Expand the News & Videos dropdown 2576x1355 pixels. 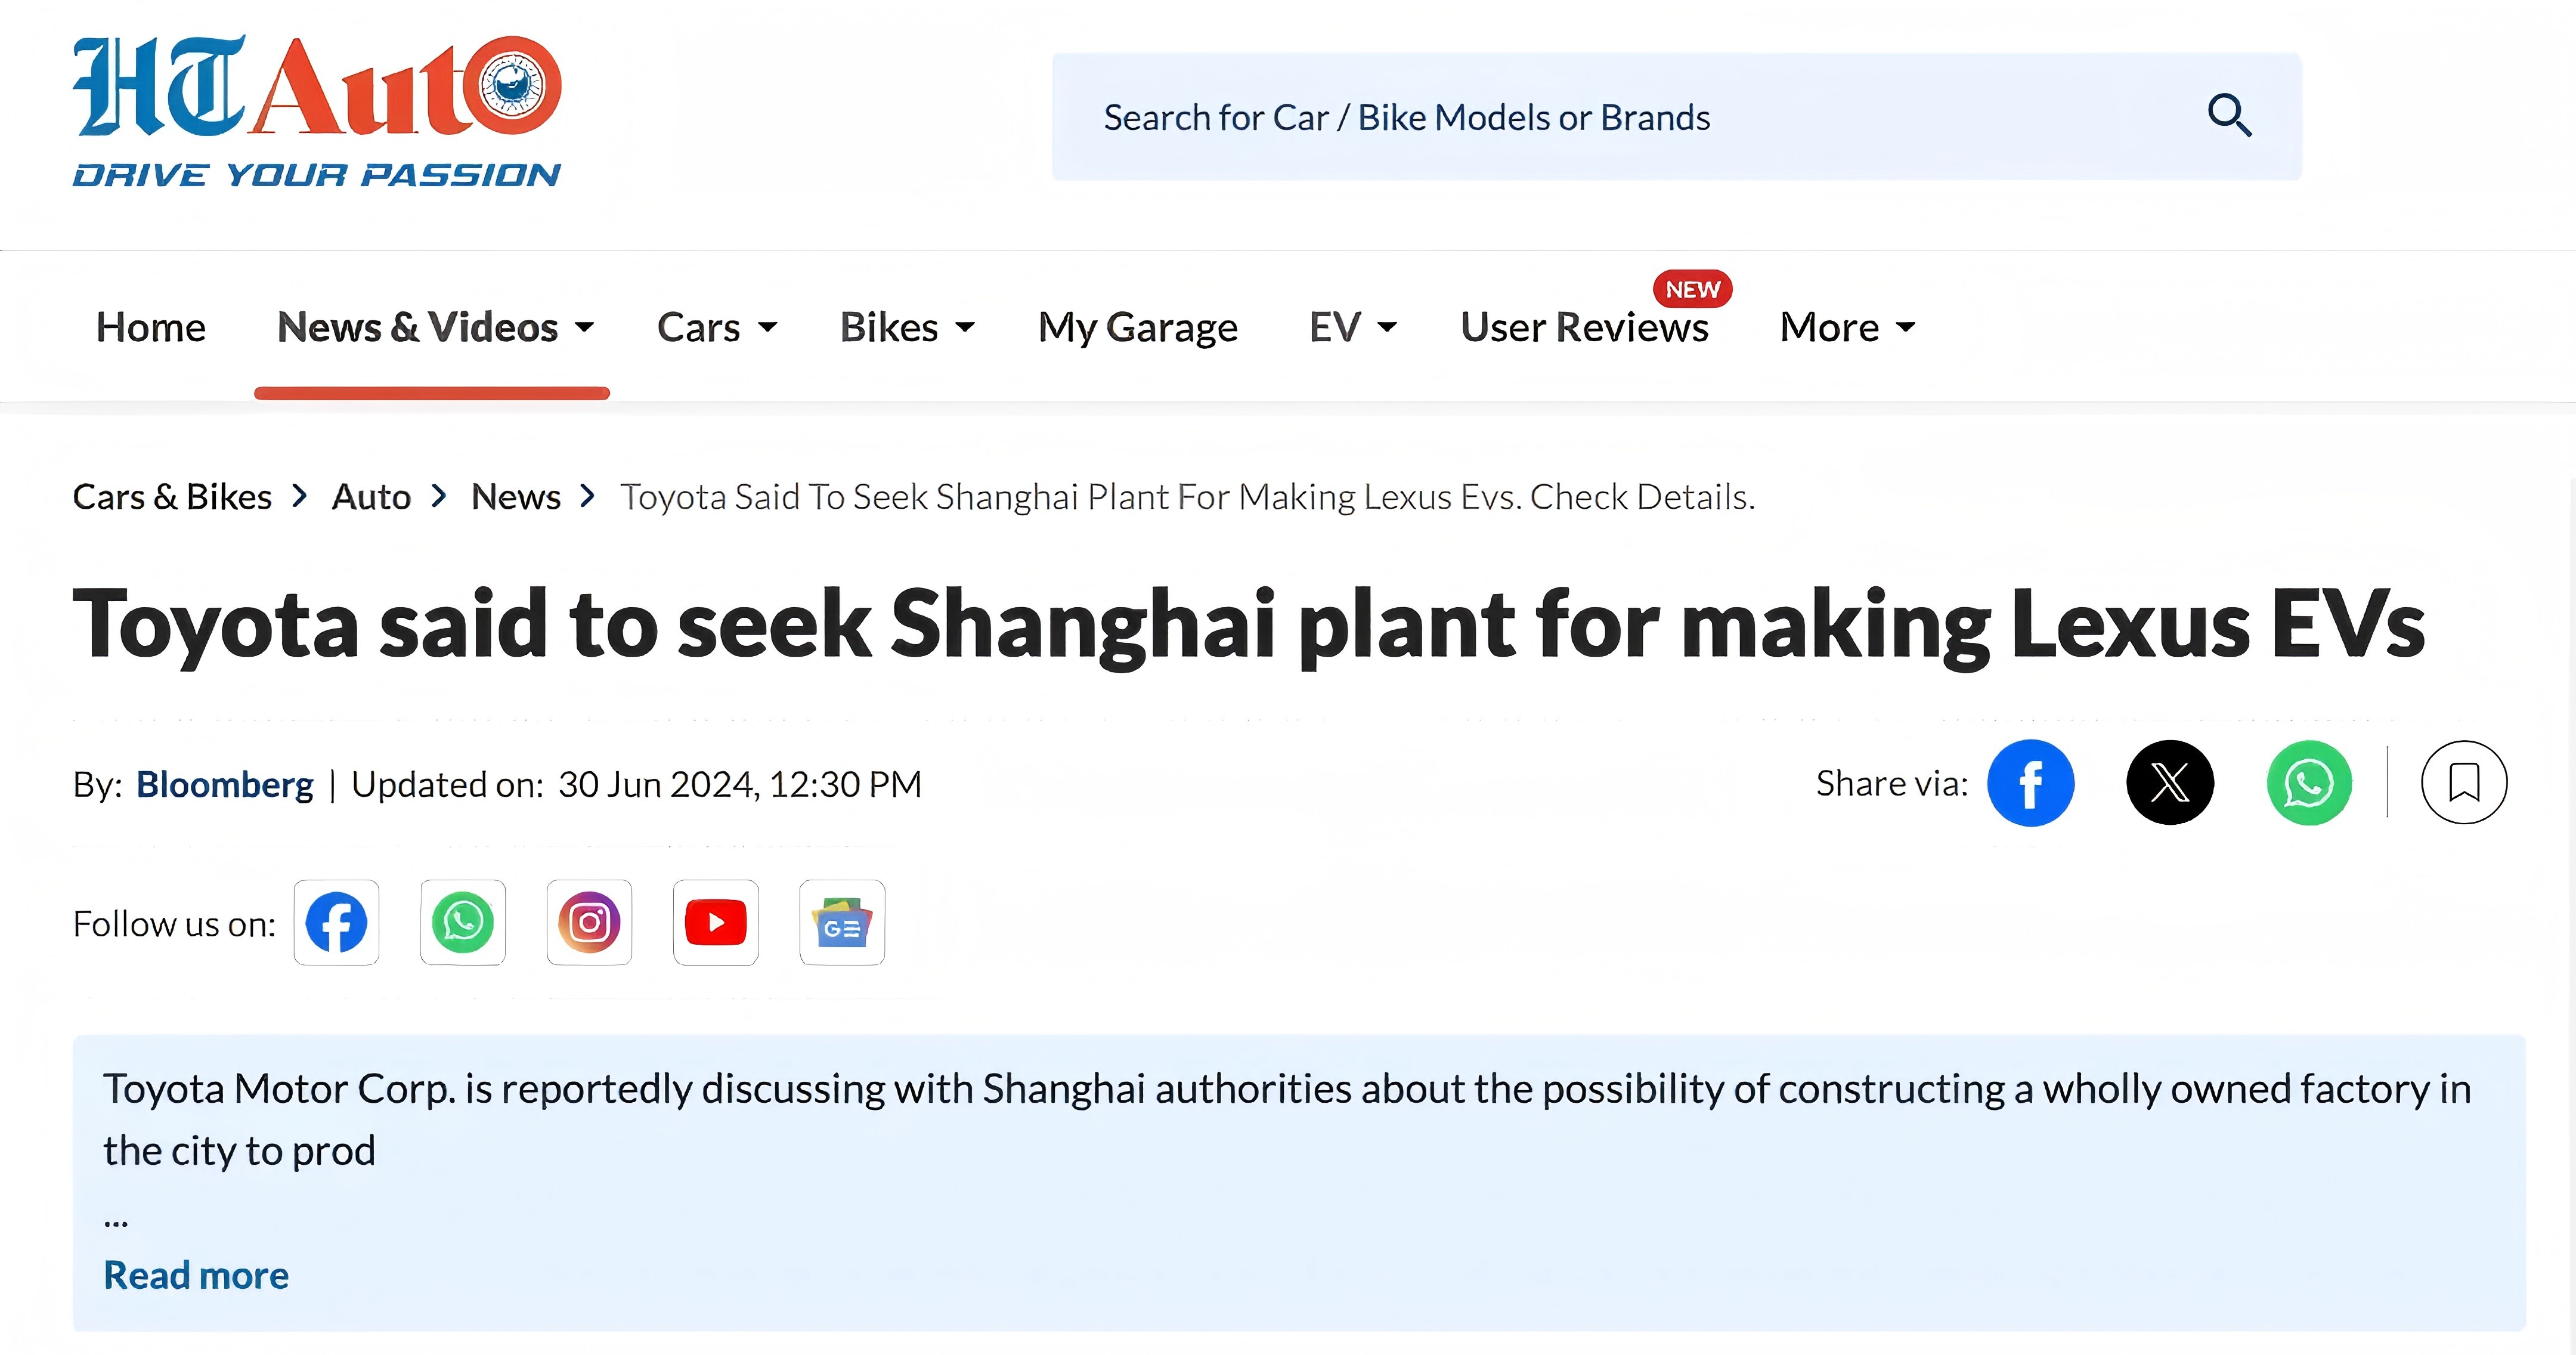pyautogui.click(x=435, y=327)
